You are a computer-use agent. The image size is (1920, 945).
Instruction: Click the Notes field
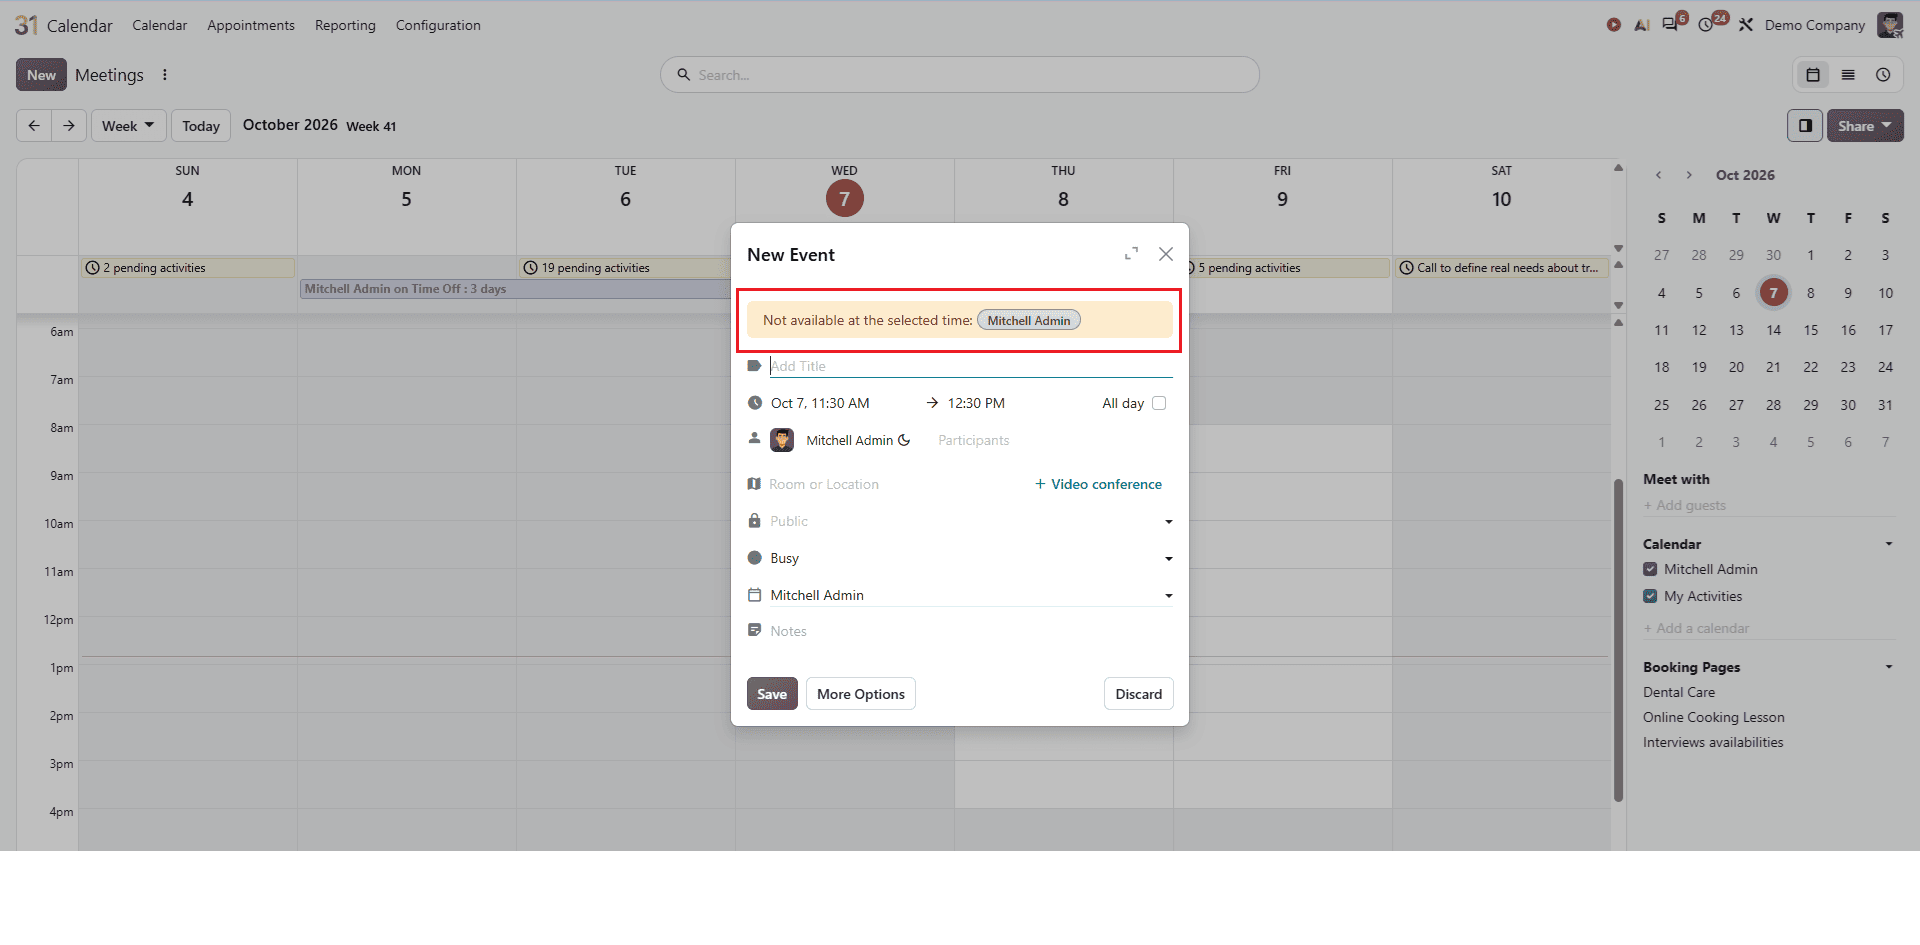pyautogui.click(x=971, y=631)
